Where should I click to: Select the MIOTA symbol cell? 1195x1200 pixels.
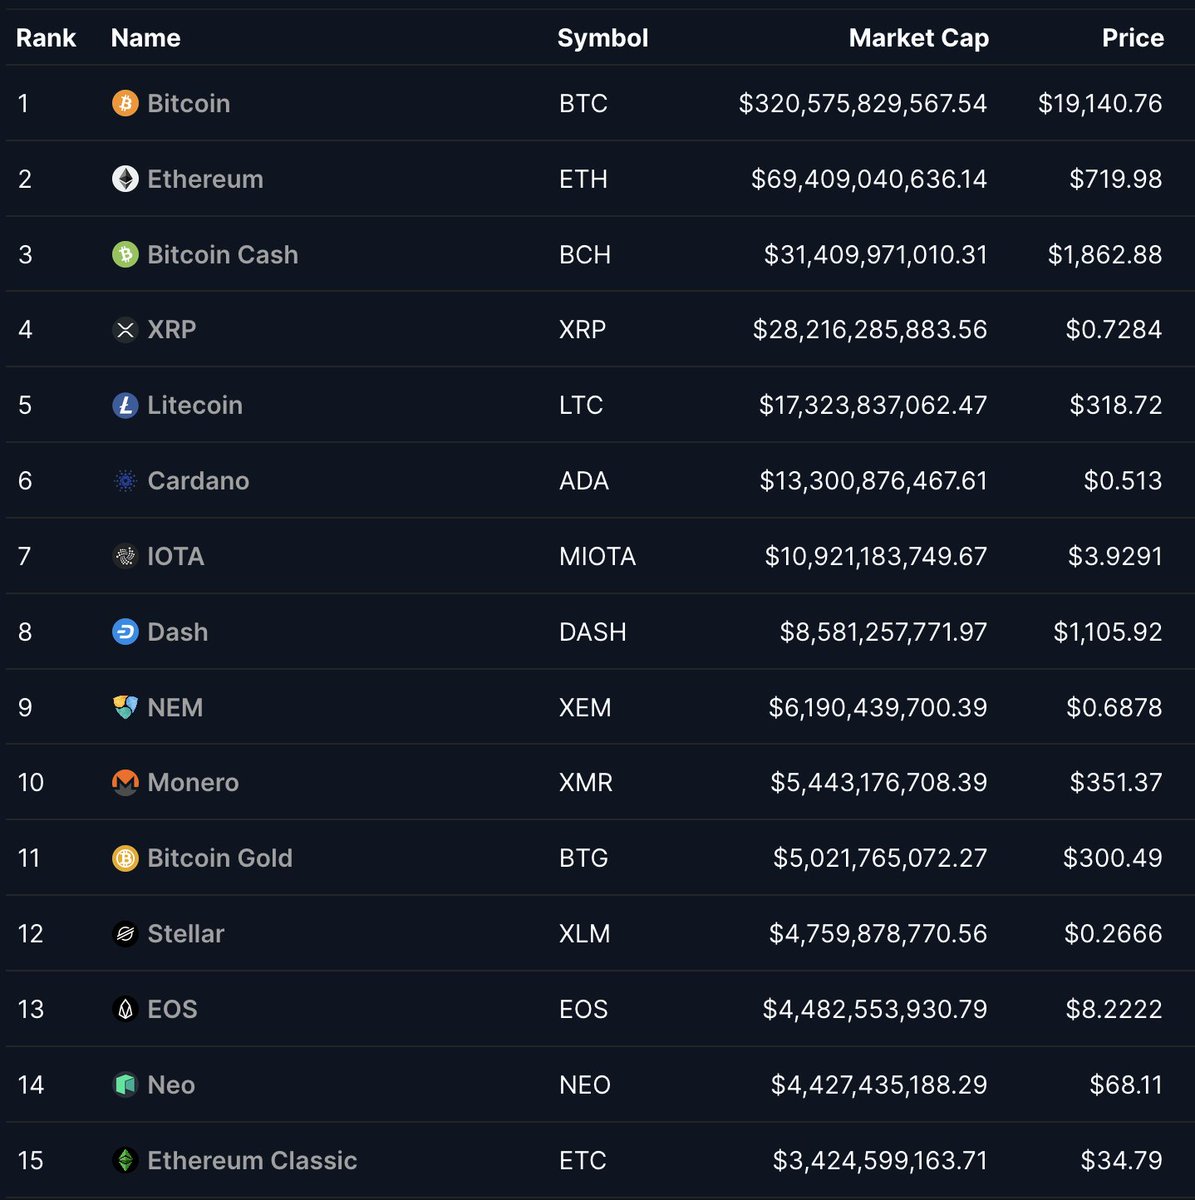(x=597, y=556)
